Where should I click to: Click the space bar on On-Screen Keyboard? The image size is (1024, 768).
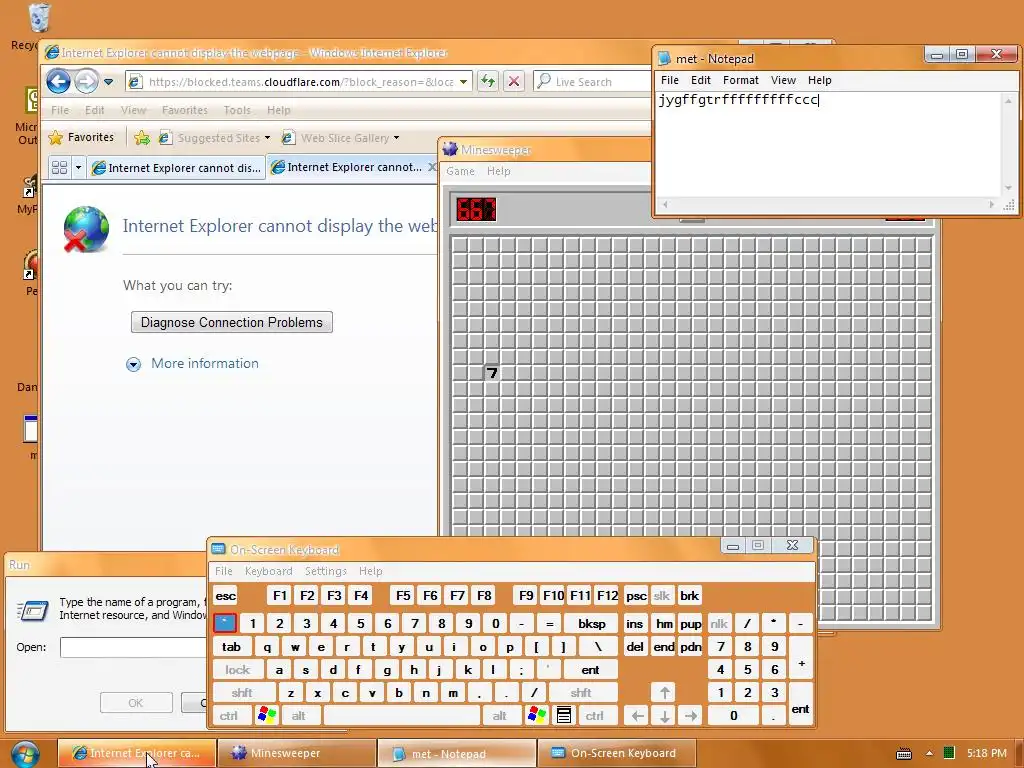coord(403,716)
